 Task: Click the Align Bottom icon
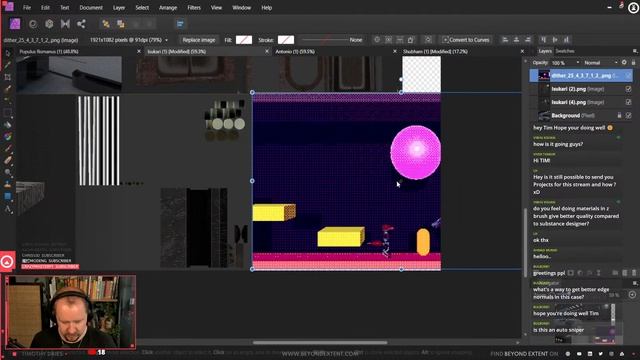[566, 40]
